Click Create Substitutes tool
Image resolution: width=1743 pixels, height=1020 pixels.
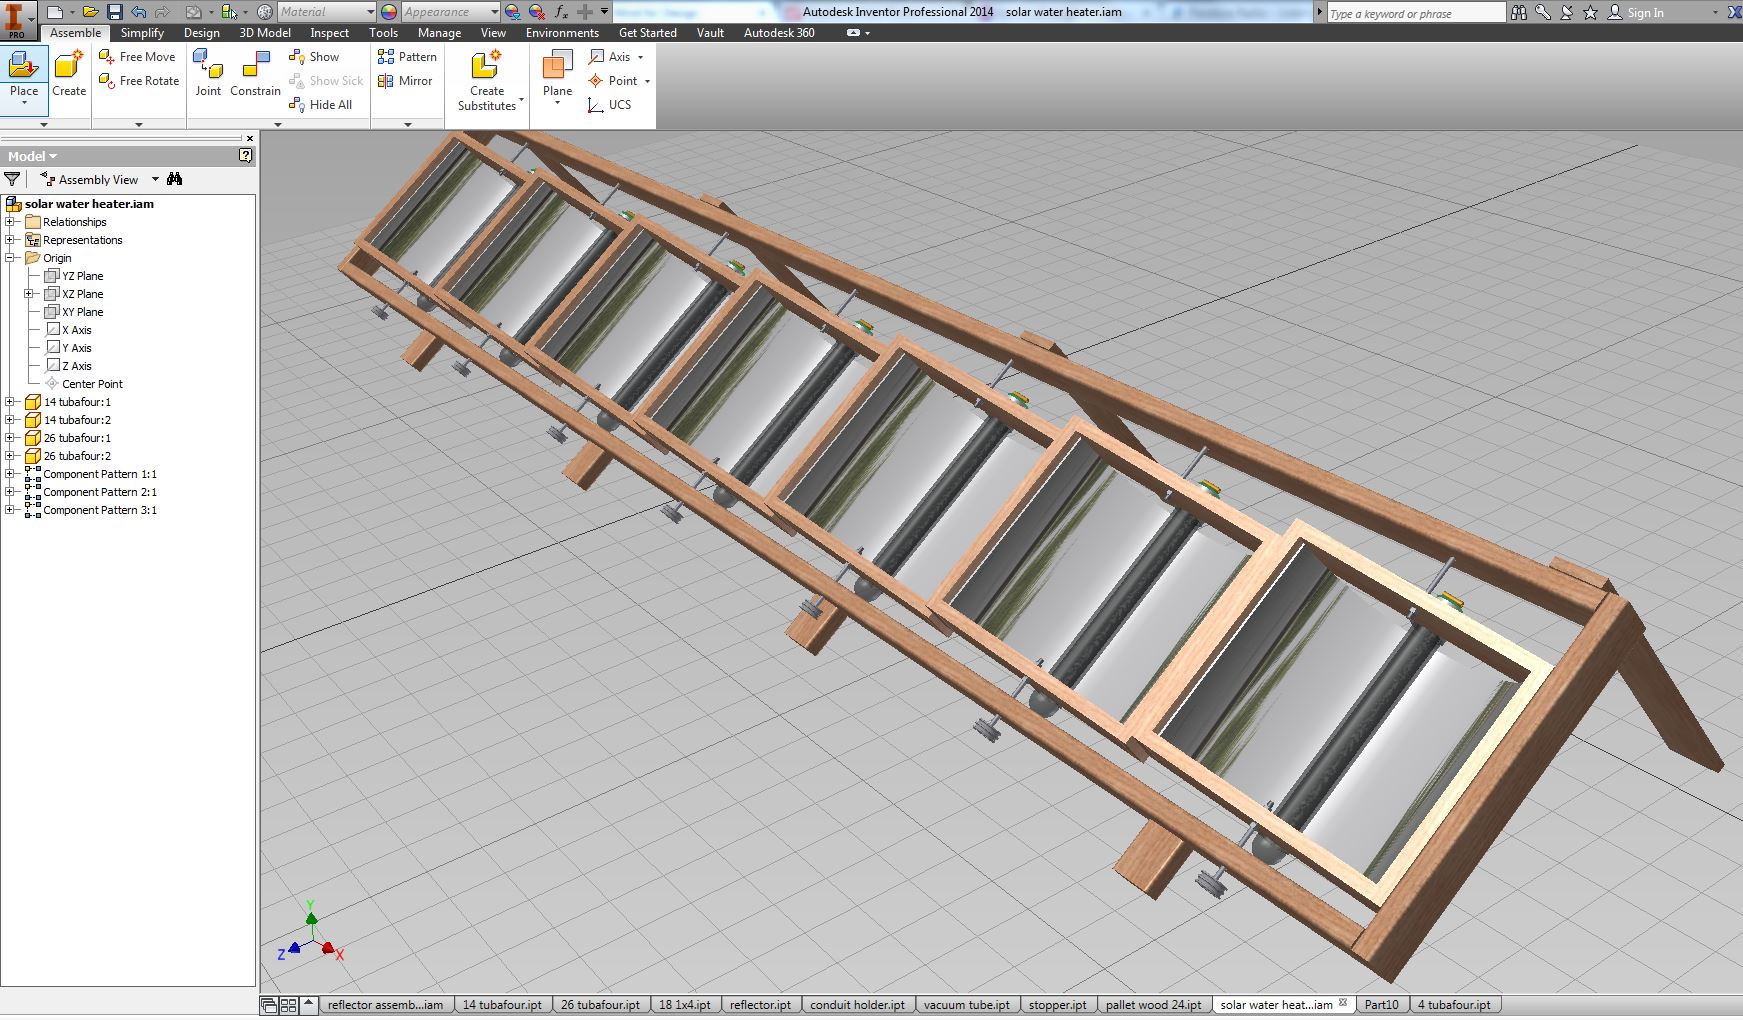[487, 81]
